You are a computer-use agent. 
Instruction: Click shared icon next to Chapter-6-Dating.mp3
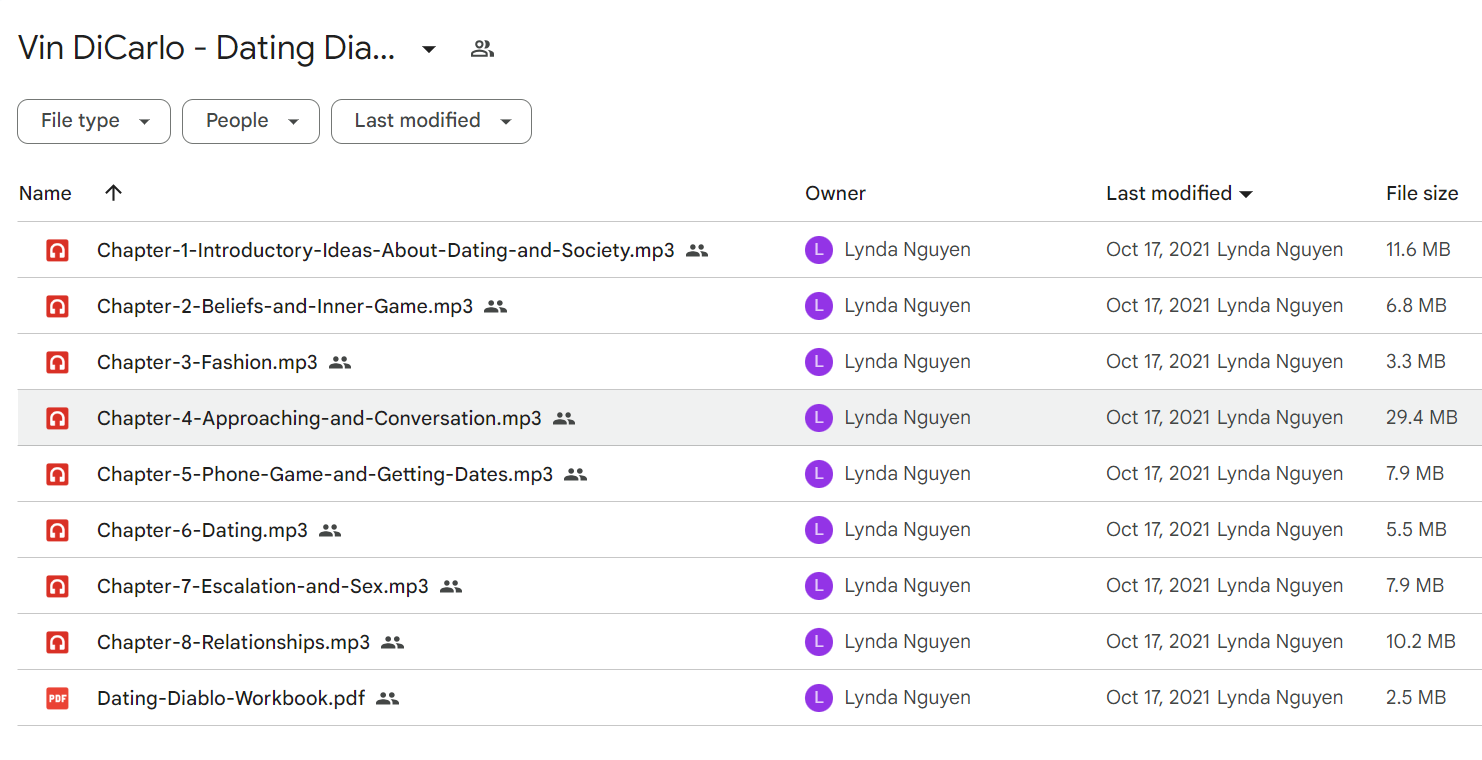[330, 531]
